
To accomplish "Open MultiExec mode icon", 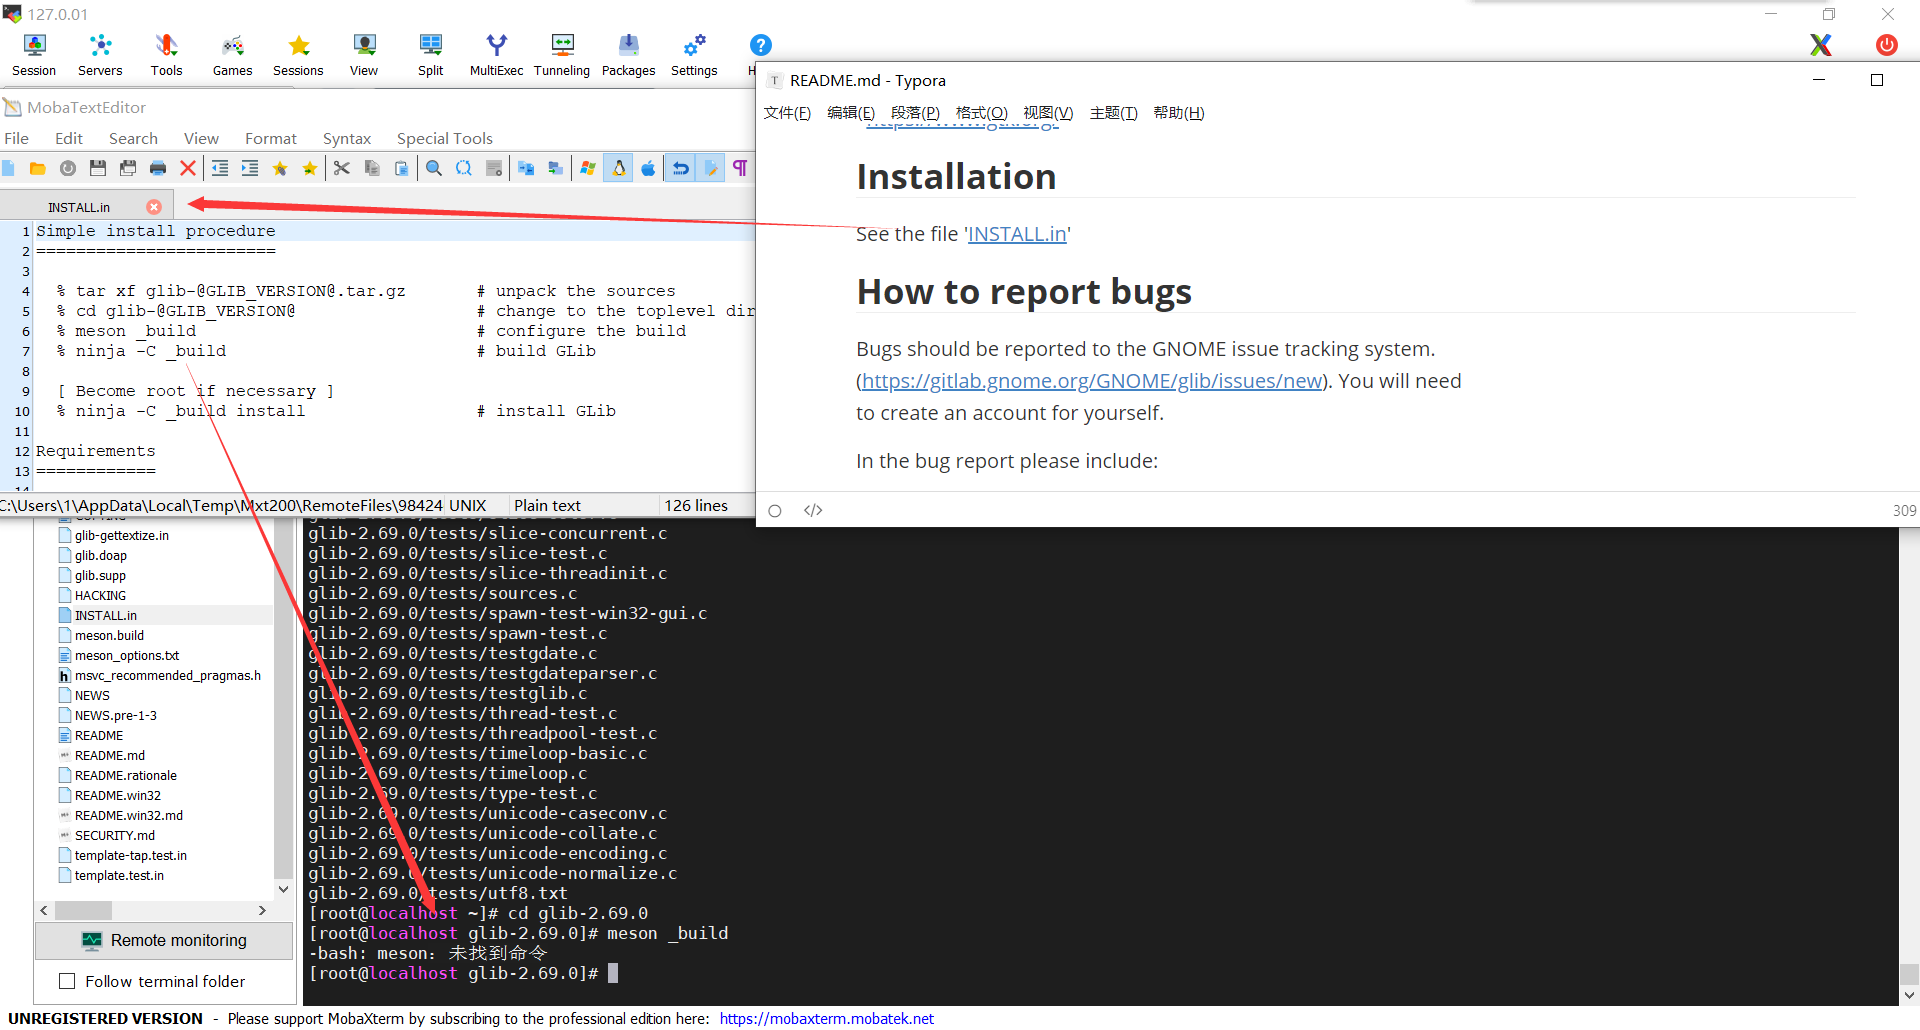I will 496,55.
